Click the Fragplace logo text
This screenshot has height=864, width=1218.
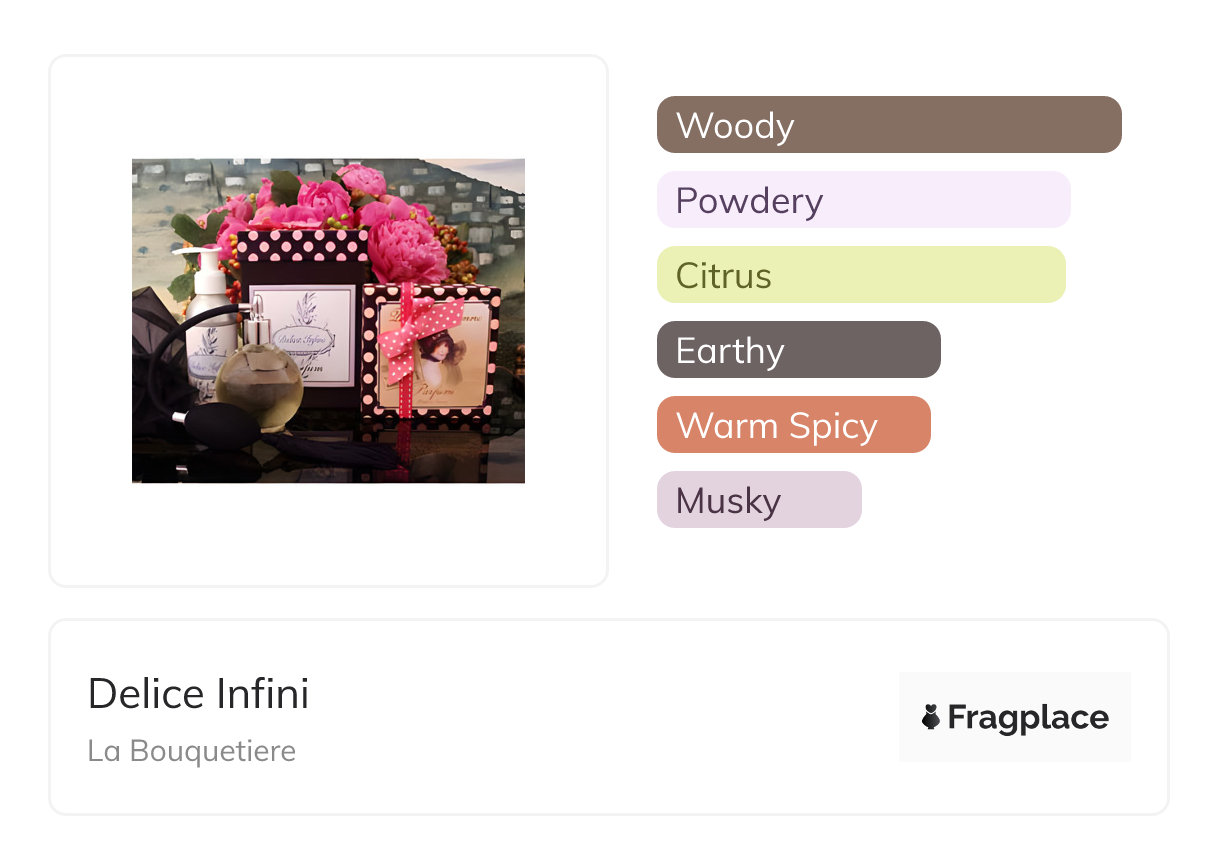pyautogui.click(x=1027, y=717)
